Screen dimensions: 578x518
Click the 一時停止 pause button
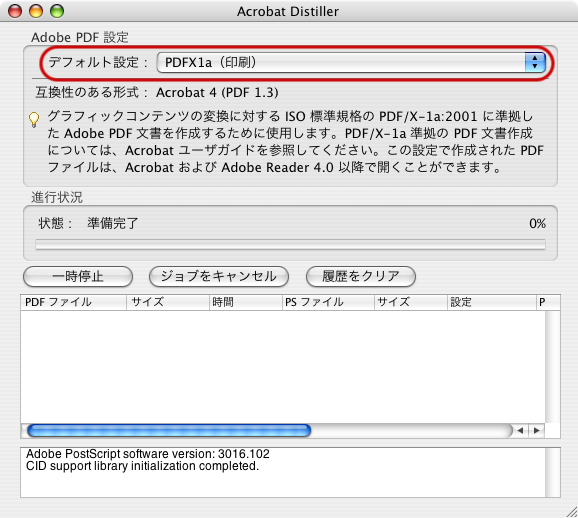[78, 277]
